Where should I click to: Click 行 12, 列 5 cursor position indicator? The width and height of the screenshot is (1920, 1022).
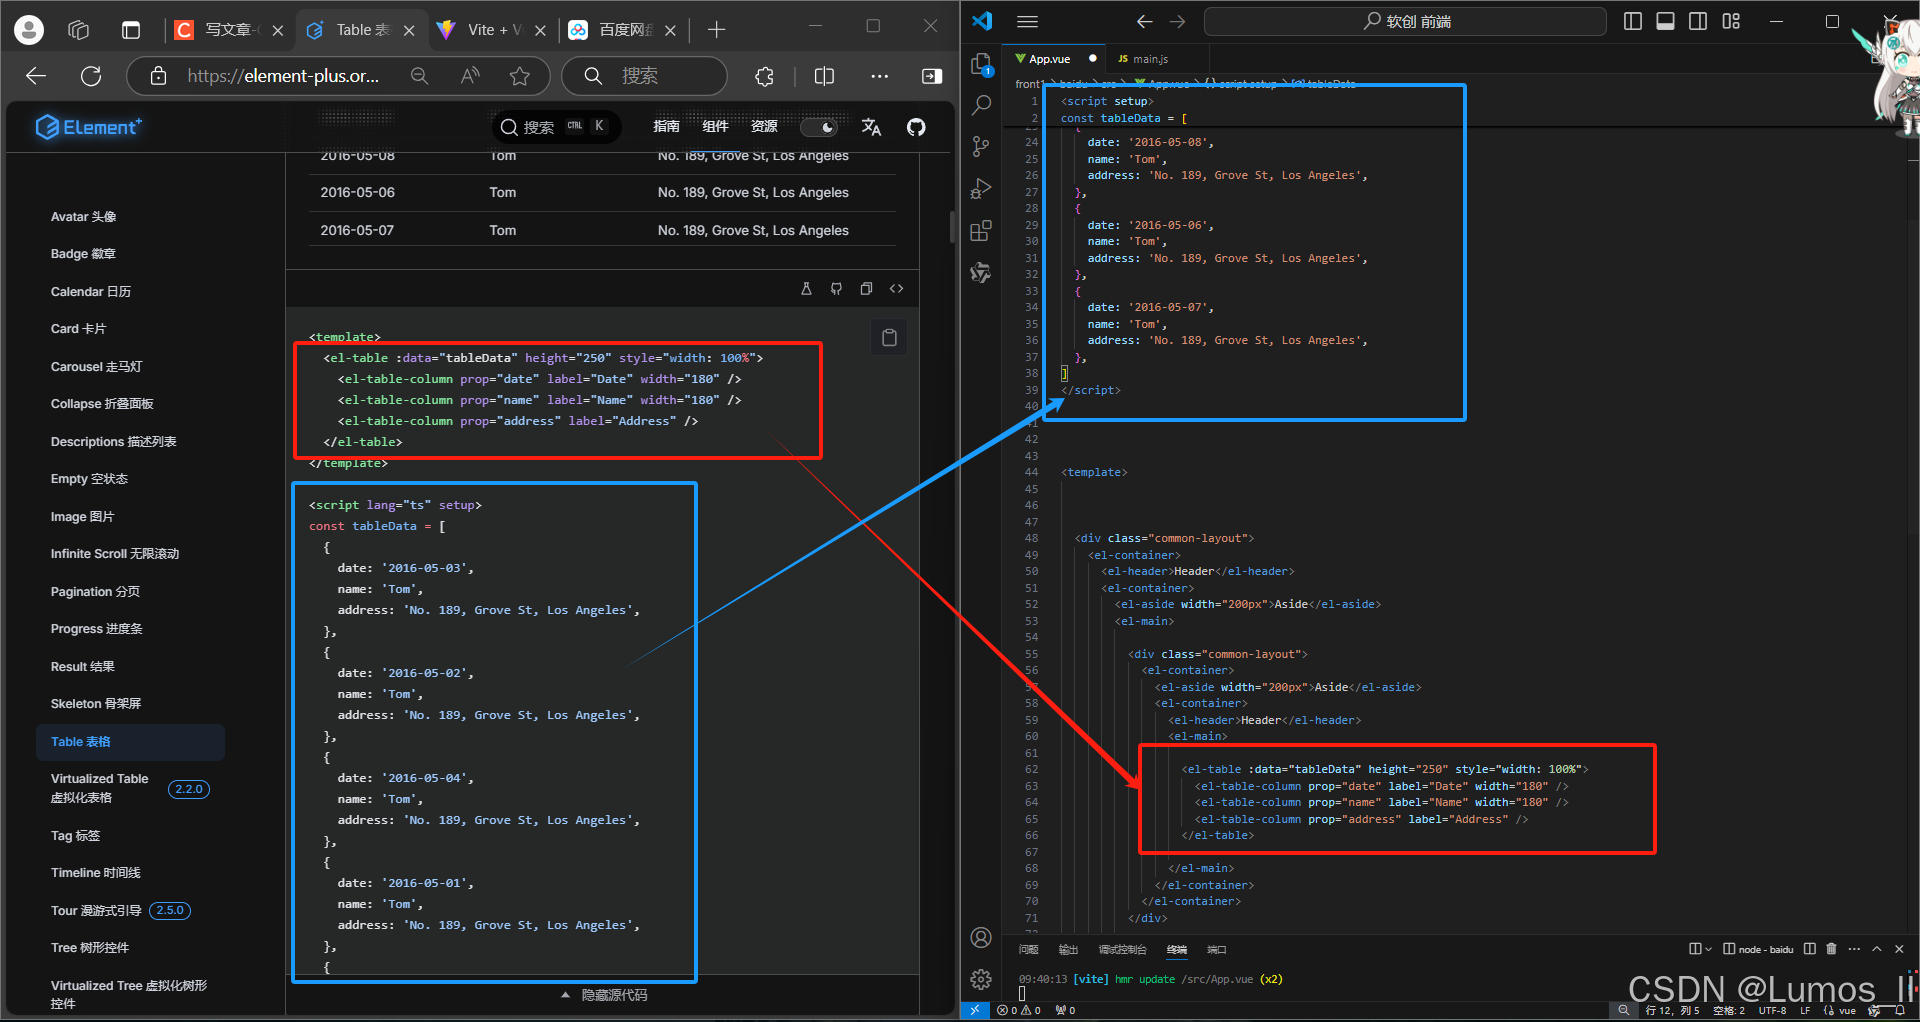tap(1672, 1011)
